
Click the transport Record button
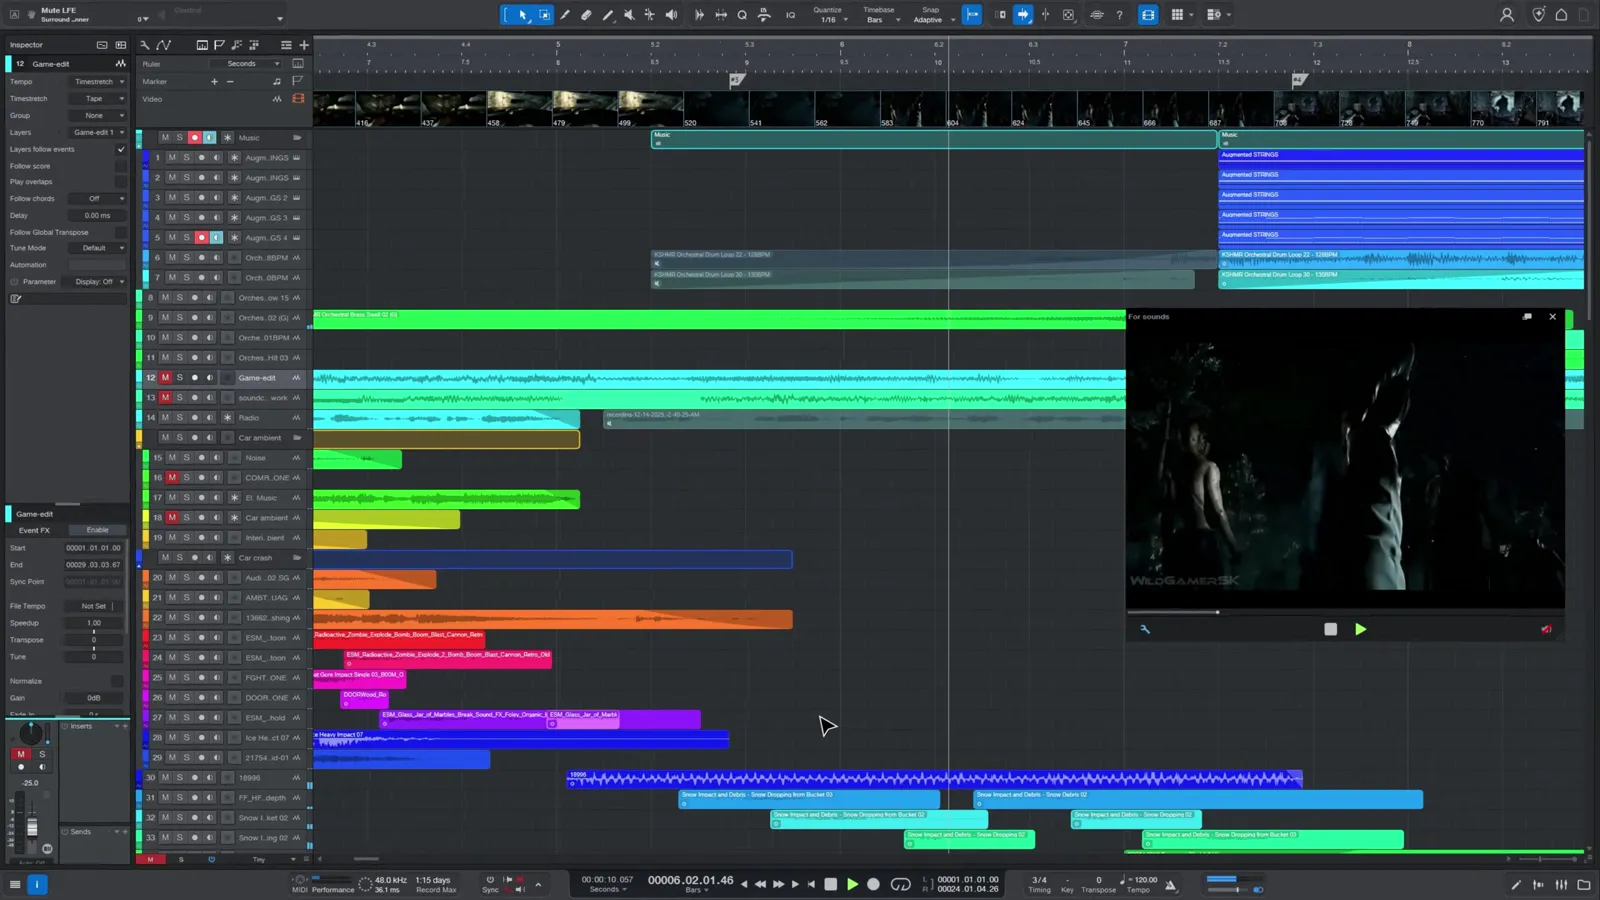(x=873, y=884)
